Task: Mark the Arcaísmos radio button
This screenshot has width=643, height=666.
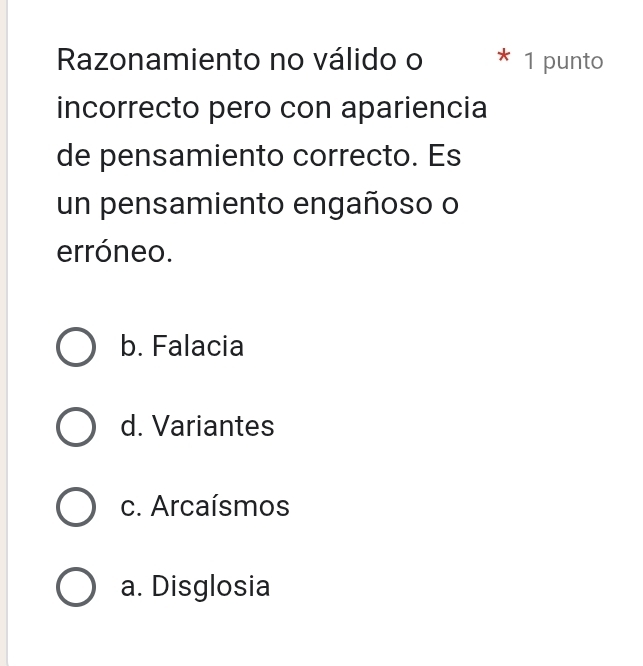Action: [76, 507]
